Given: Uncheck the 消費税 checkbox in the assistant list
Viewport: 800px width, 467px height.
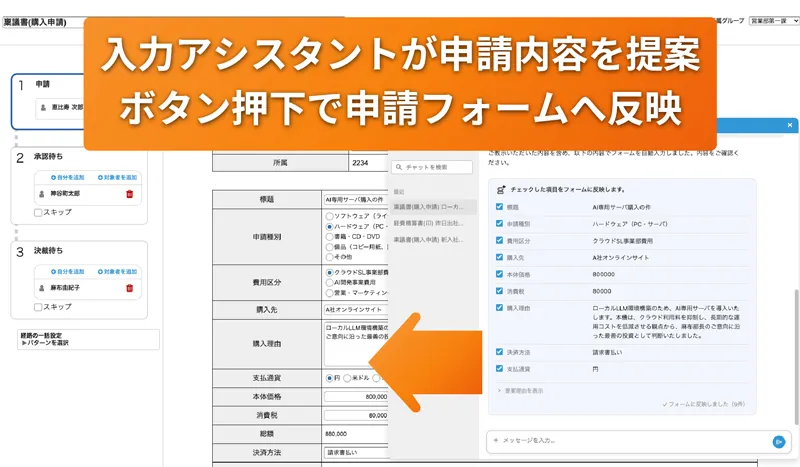Looking at the screenshot, I should [499, 291].
